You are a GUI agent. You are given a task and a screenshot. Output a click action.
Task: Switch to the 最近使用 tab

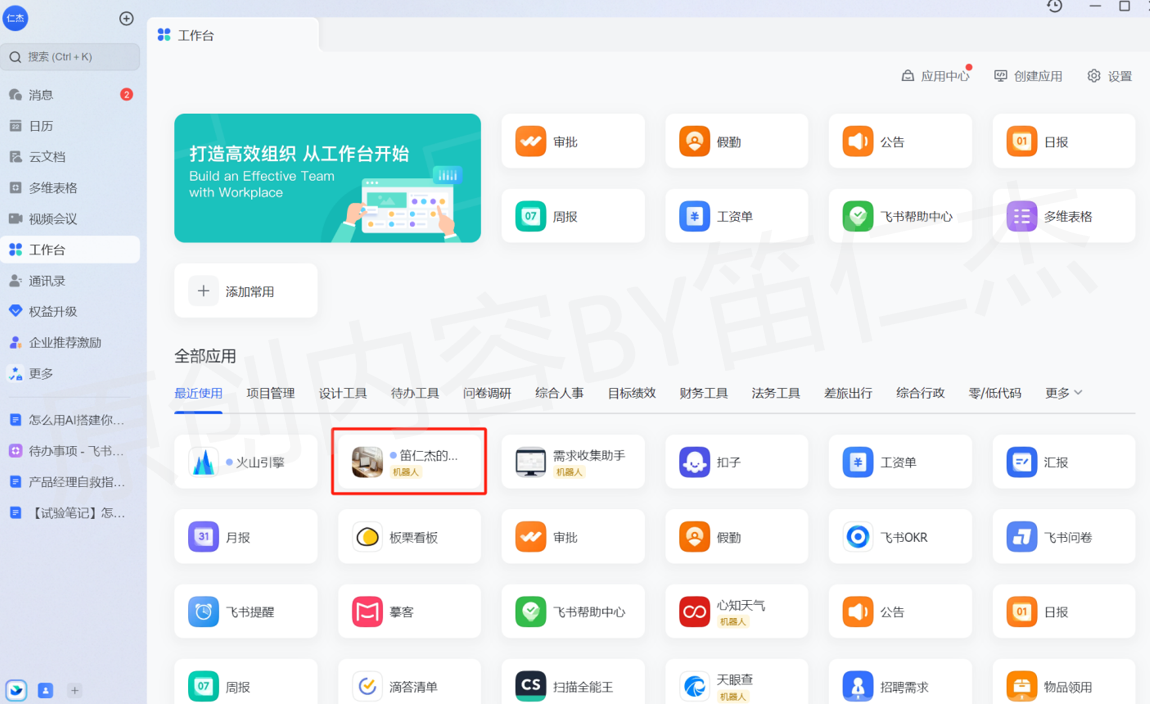198,393
